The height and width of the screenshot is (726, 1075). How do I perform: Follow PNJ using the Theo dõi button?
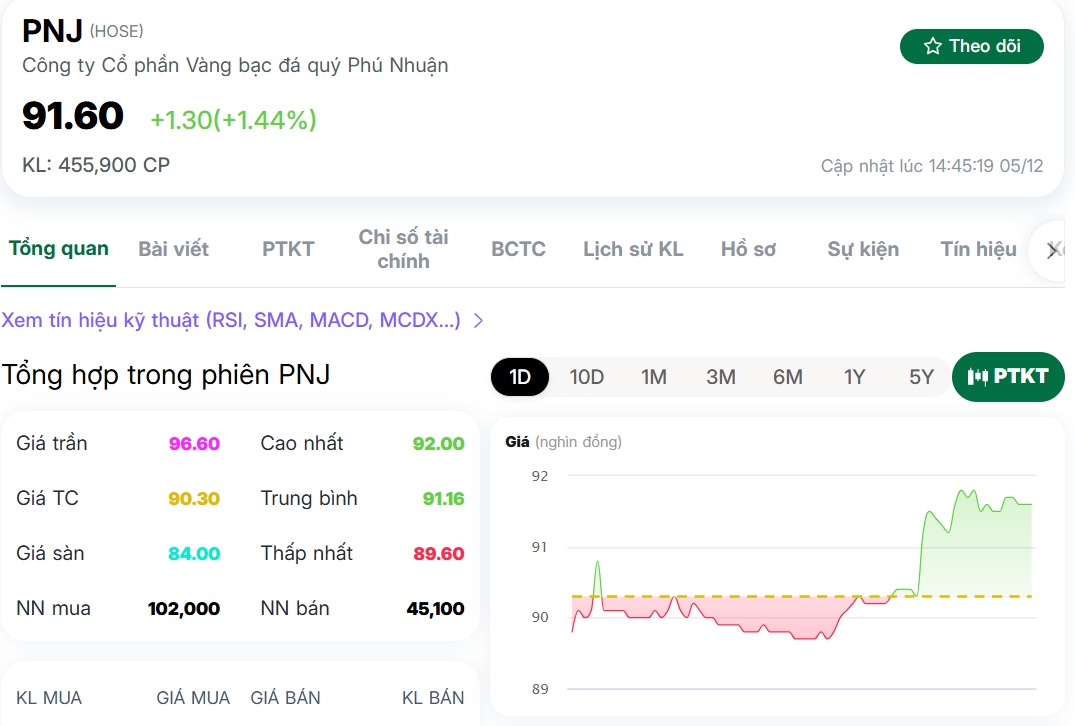971,46
